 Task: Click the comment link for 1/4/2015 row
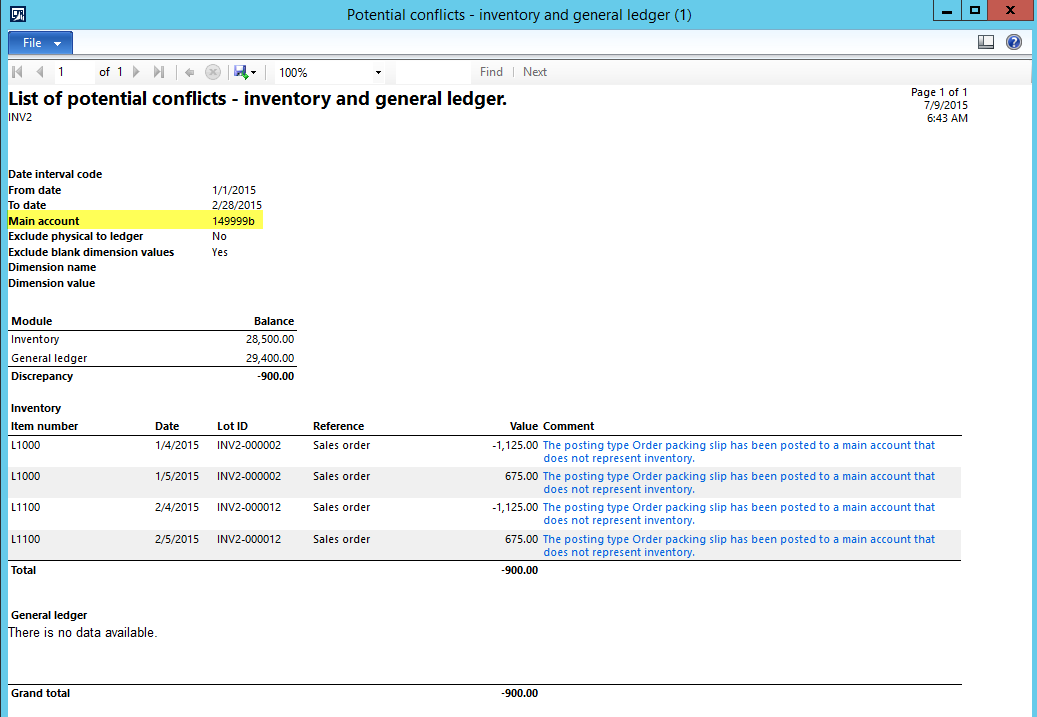click(738, 452)
